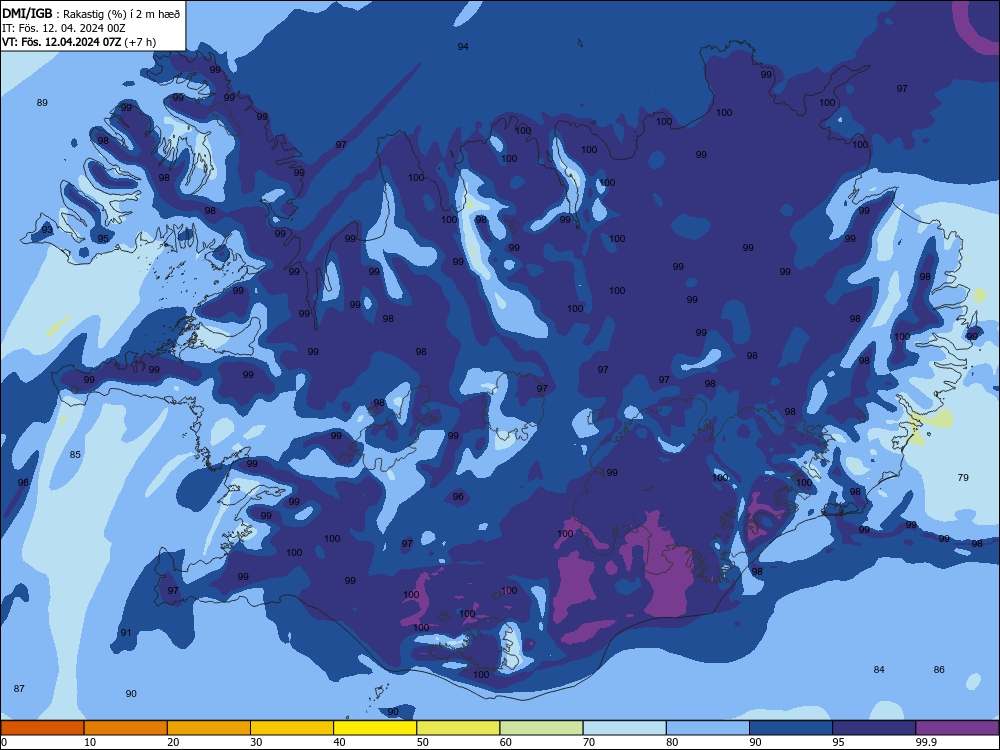This screenshot has width=1000, height=750.
Task: Click the 'IT: Fös. 12. 04. 2024 00Z' line
Action: [64, 28]
